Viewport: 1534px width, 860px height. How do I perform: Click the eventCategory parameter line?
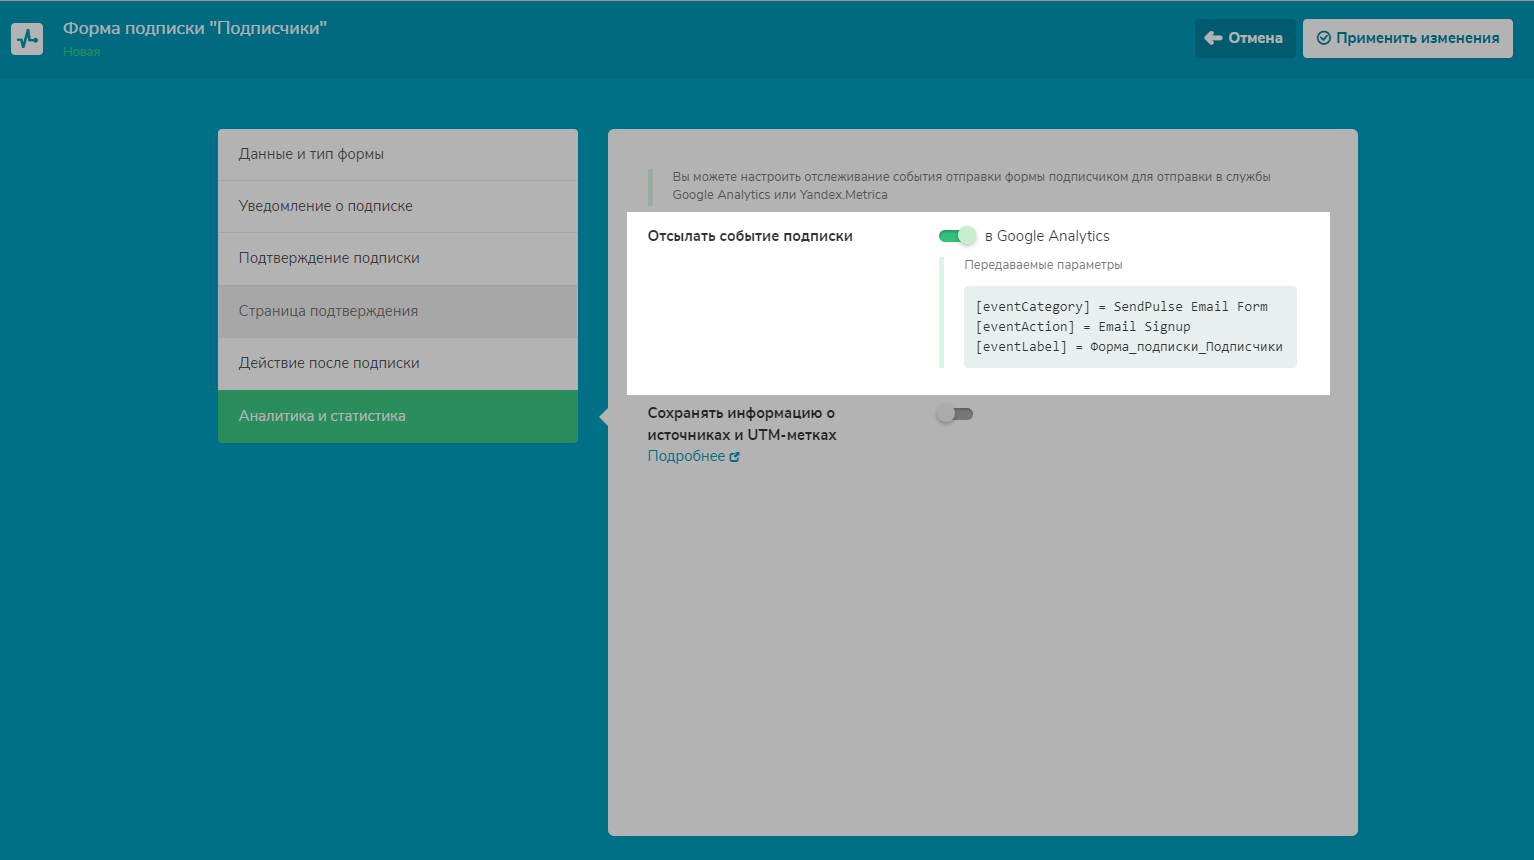[x=1121, y=307]
